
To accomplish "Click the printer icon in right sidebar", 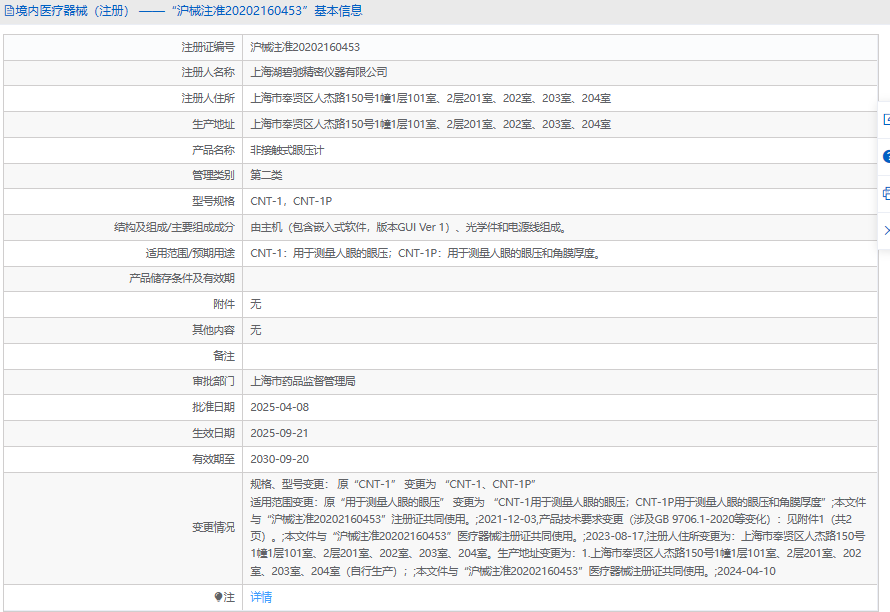I will click(885, 193).
